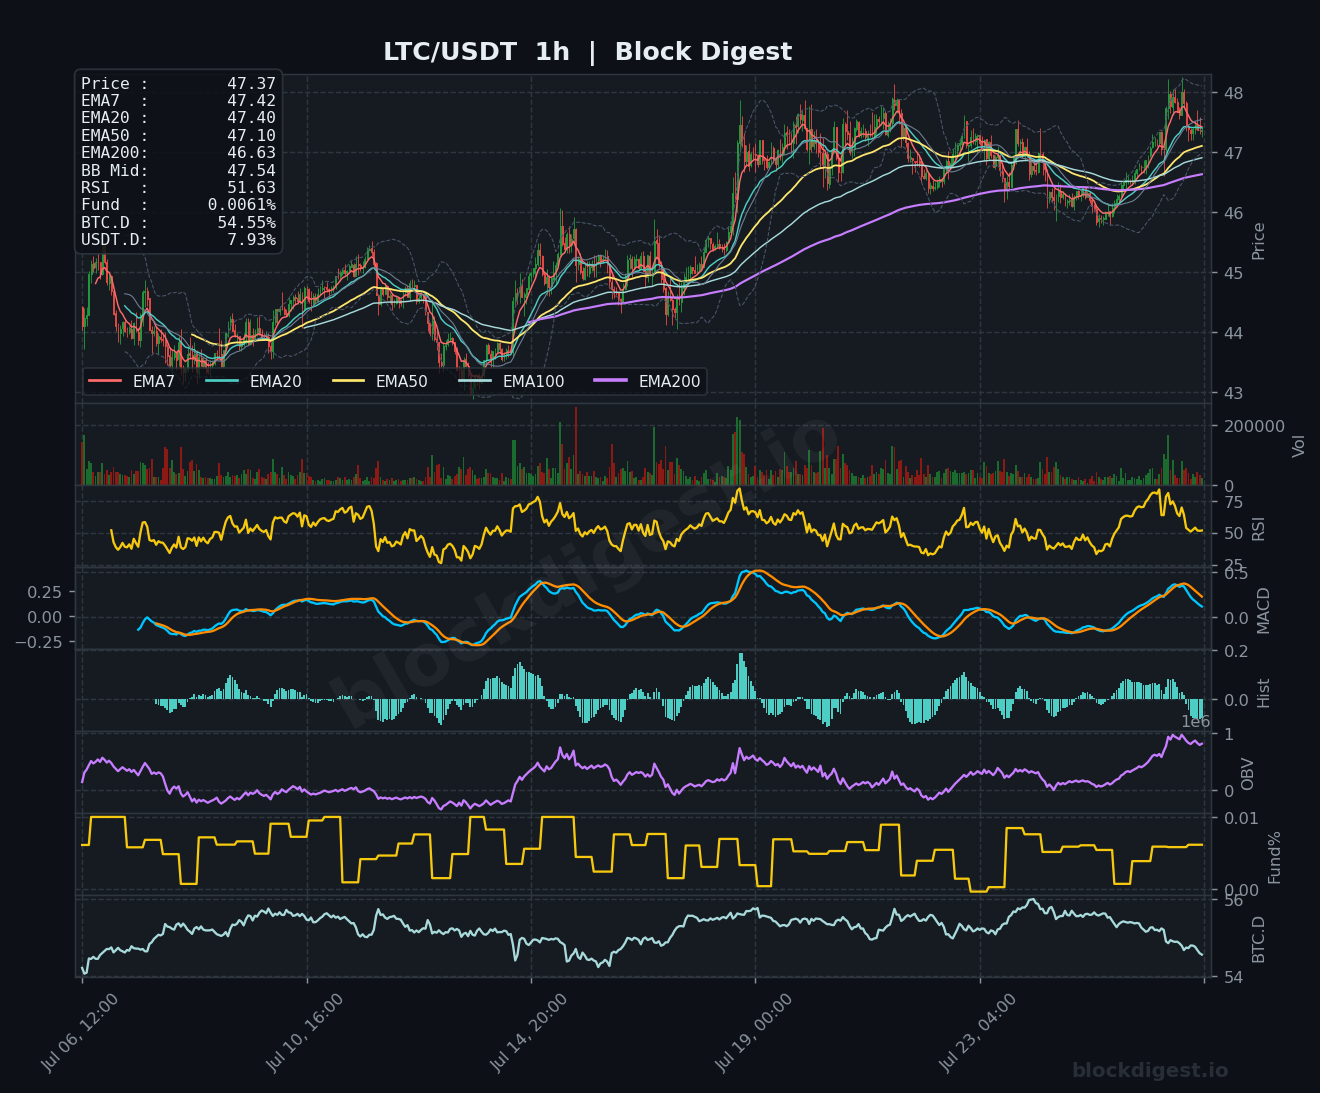1320x1093 pixels.
Task: Click the Fund% axis label
Action: coord(1274,856)
